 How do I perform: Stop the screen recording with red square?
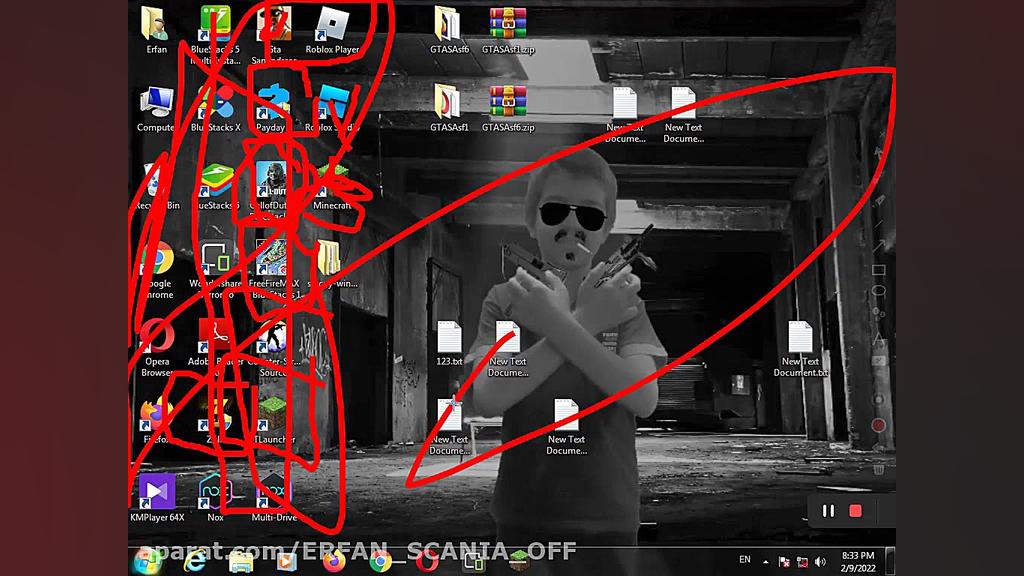pos(855,511)
